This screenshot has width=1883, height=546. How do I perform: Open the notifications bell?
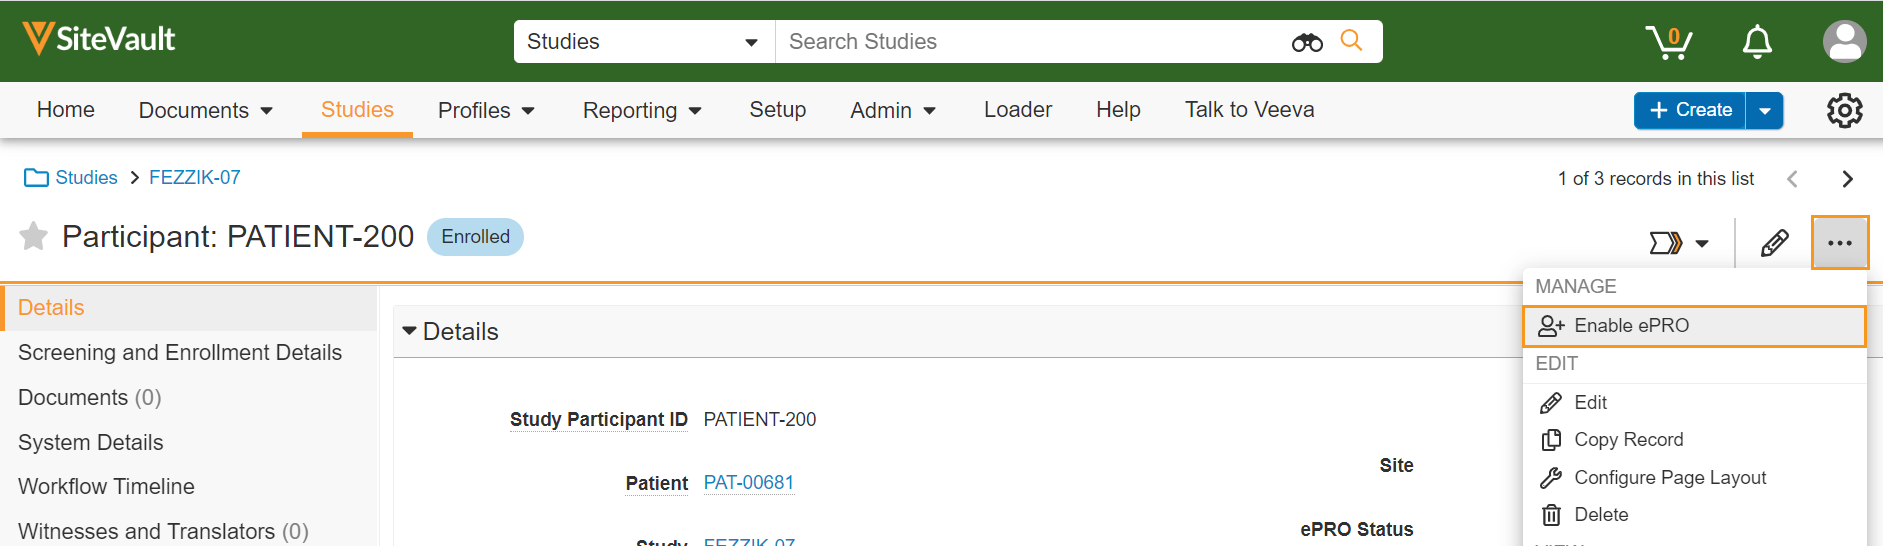pos(1757,42)
